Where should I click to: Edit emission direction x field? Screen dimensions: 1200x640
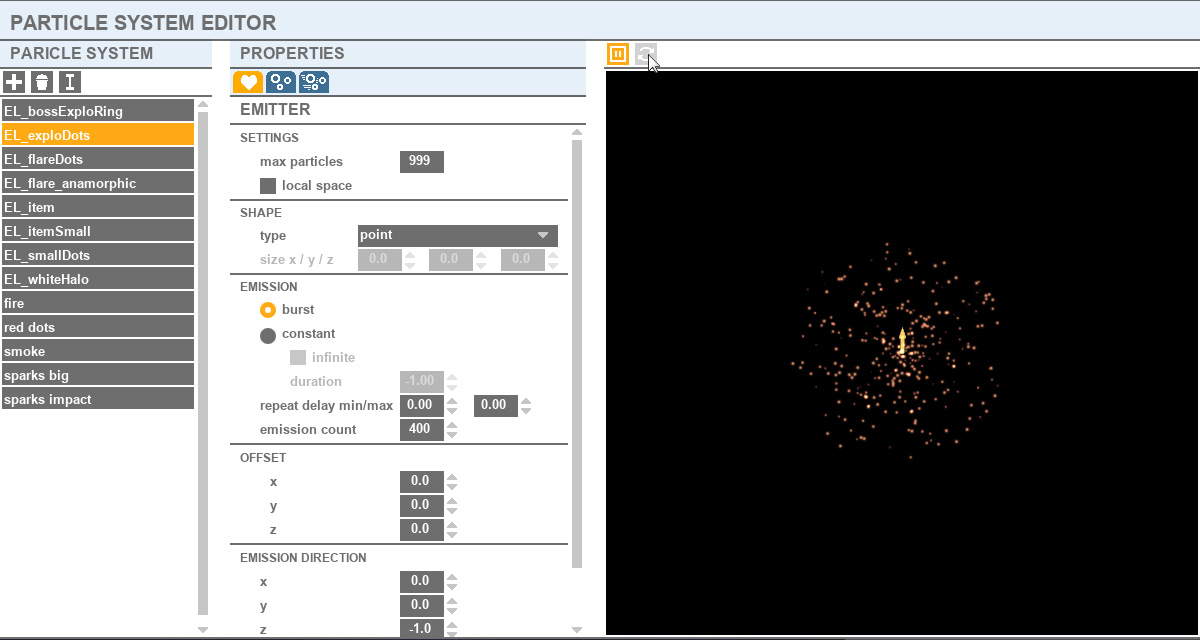[x=422, y=581]
